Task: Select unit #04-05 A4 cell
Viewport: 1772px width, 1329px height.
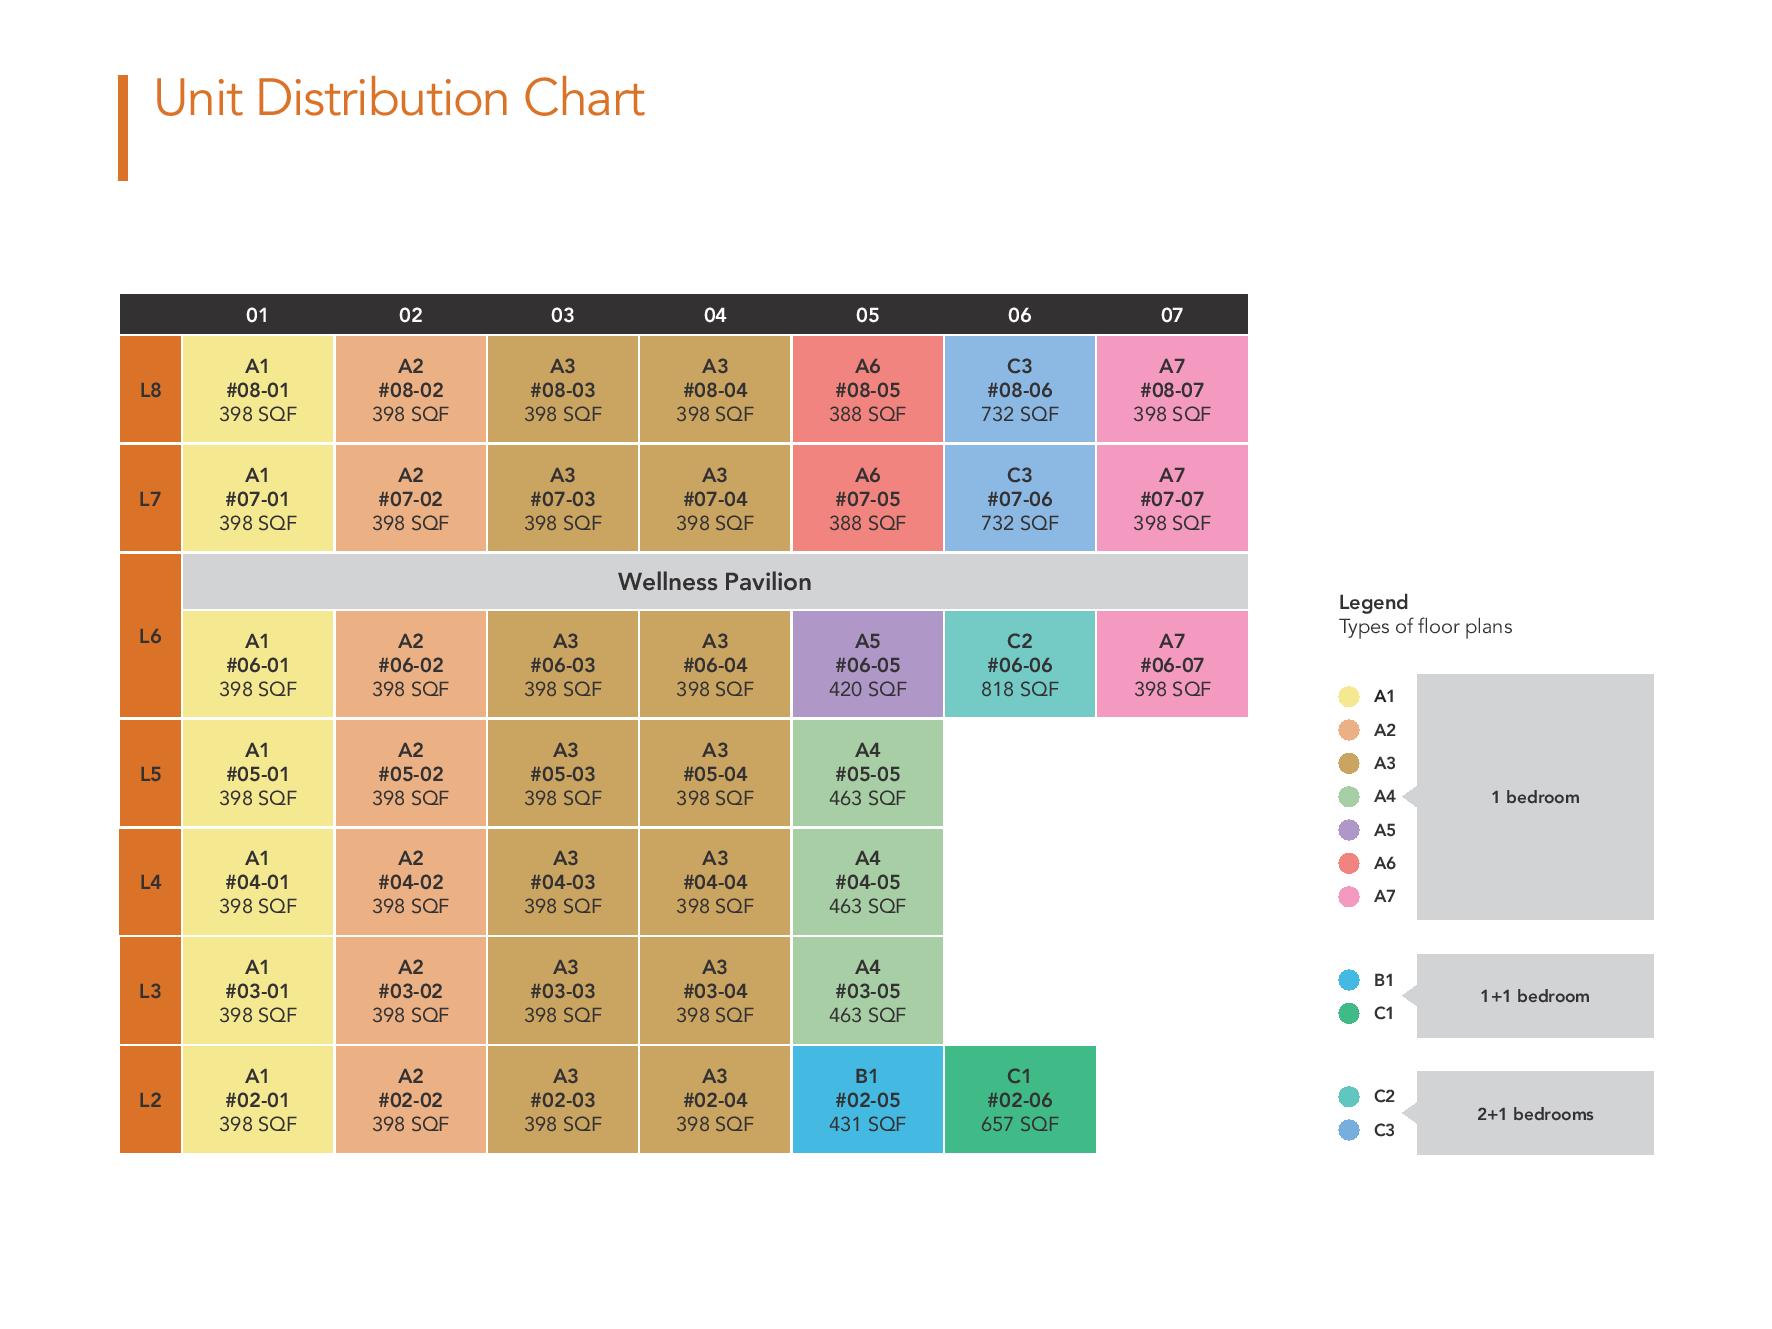Action: coord(867,881)
